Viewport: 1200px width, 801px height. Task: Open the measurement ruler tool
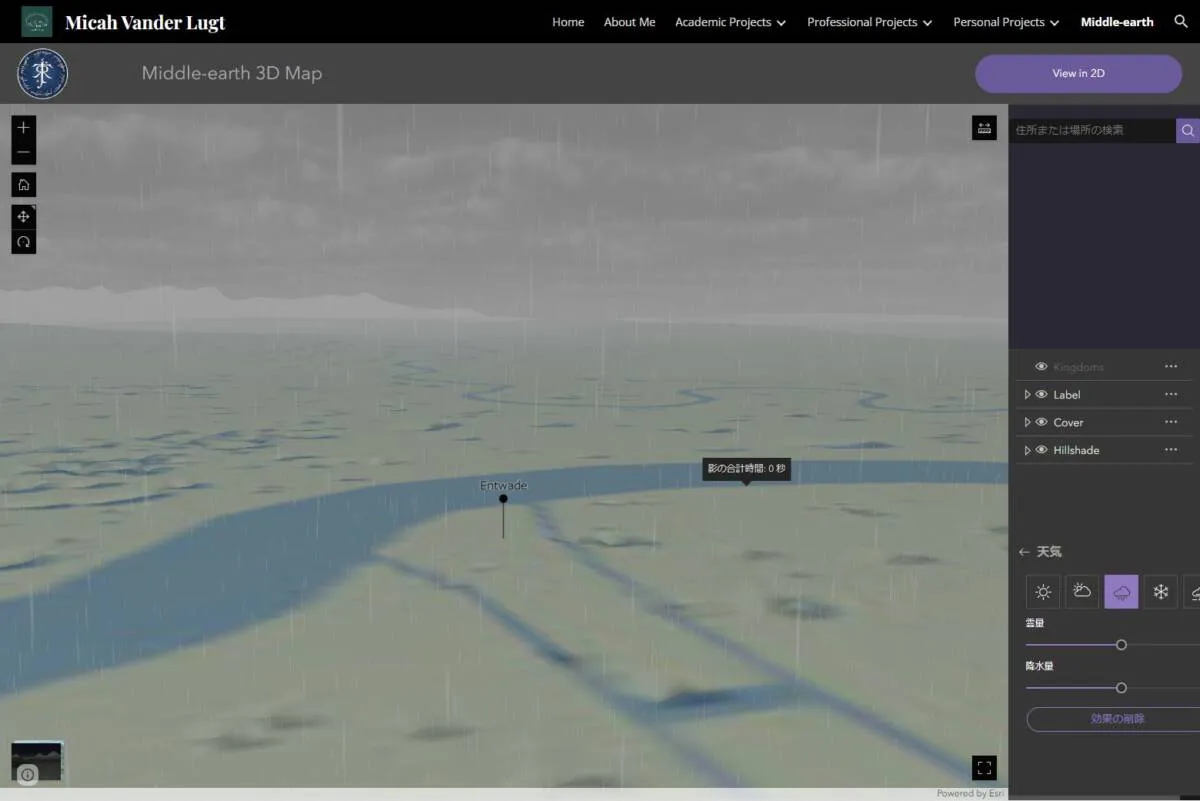(984, 128)
